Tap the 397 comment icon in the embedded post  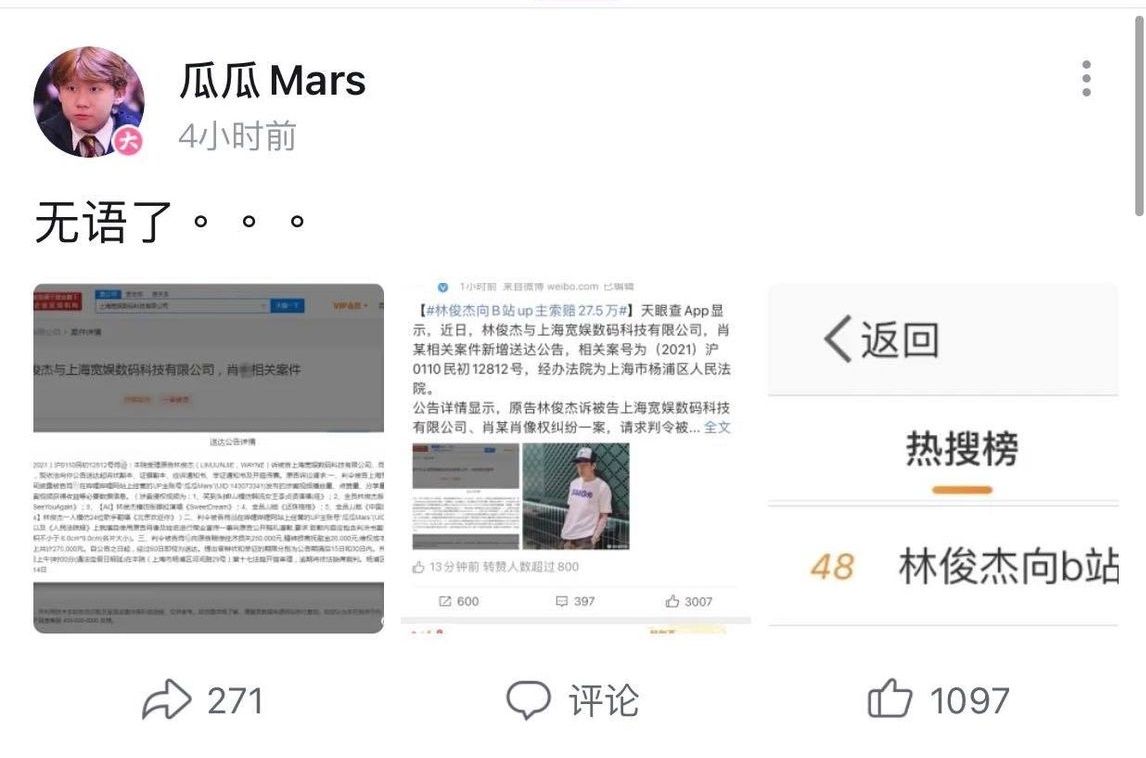(561, 601)
